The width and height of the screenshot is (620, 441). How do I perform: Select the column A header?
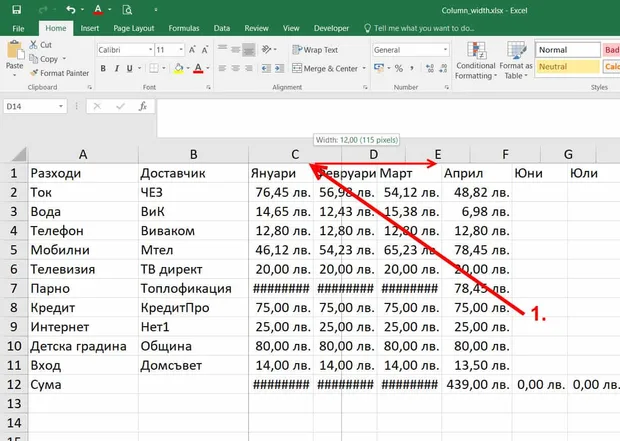point(83,154)
